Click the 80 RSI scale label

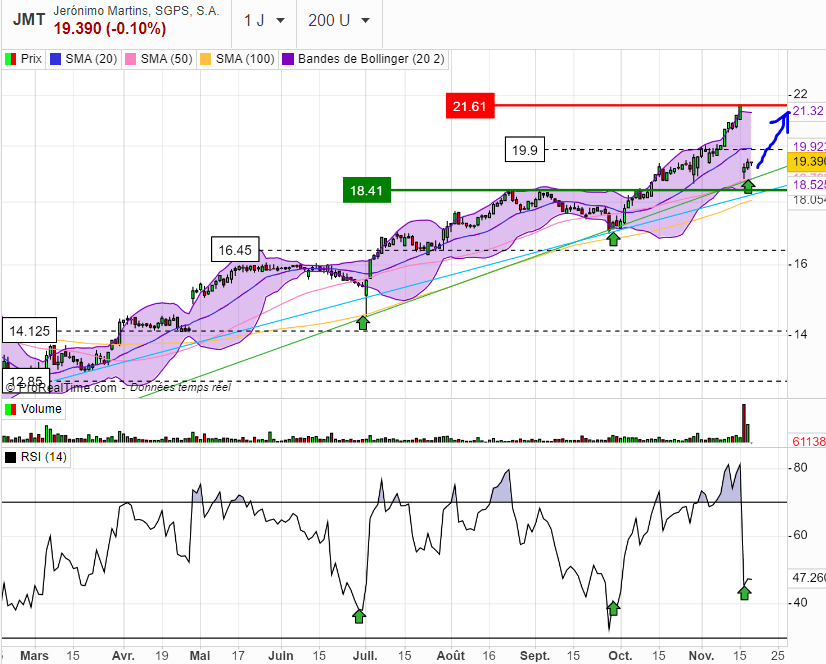tap(800, 467)
